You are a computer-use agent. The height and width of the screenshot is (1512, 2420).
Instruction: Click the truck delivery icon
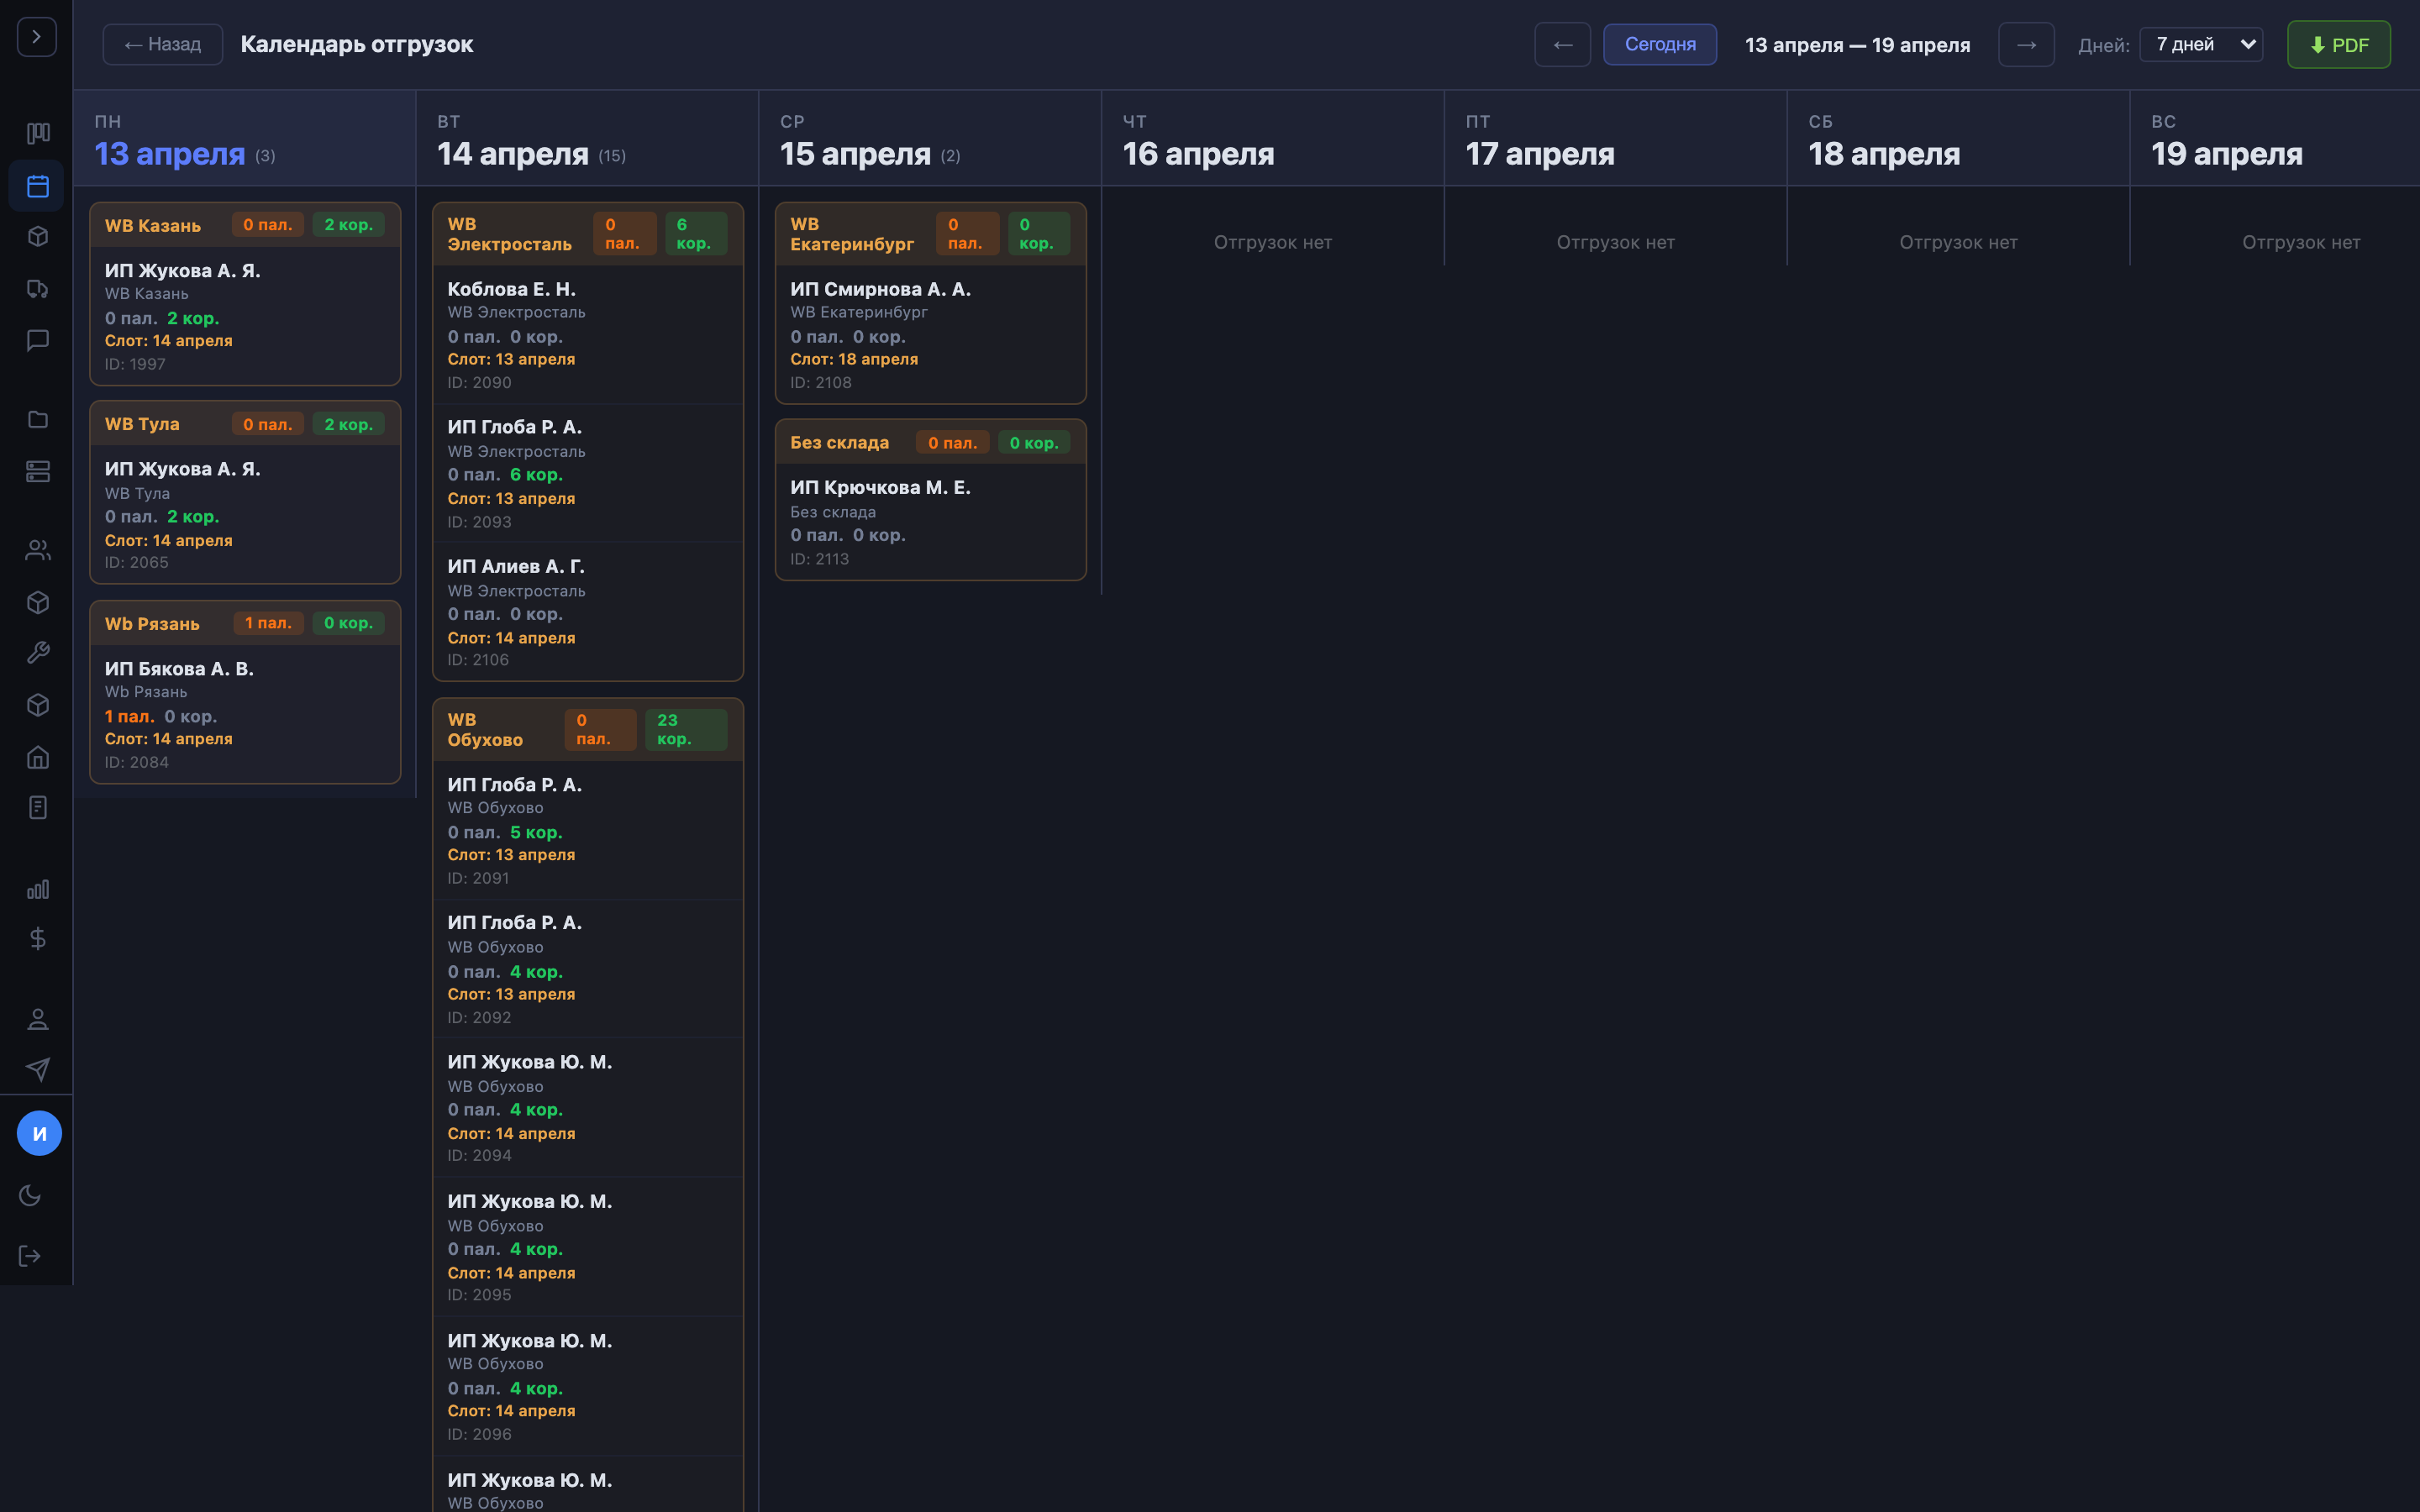click(38, 289)
